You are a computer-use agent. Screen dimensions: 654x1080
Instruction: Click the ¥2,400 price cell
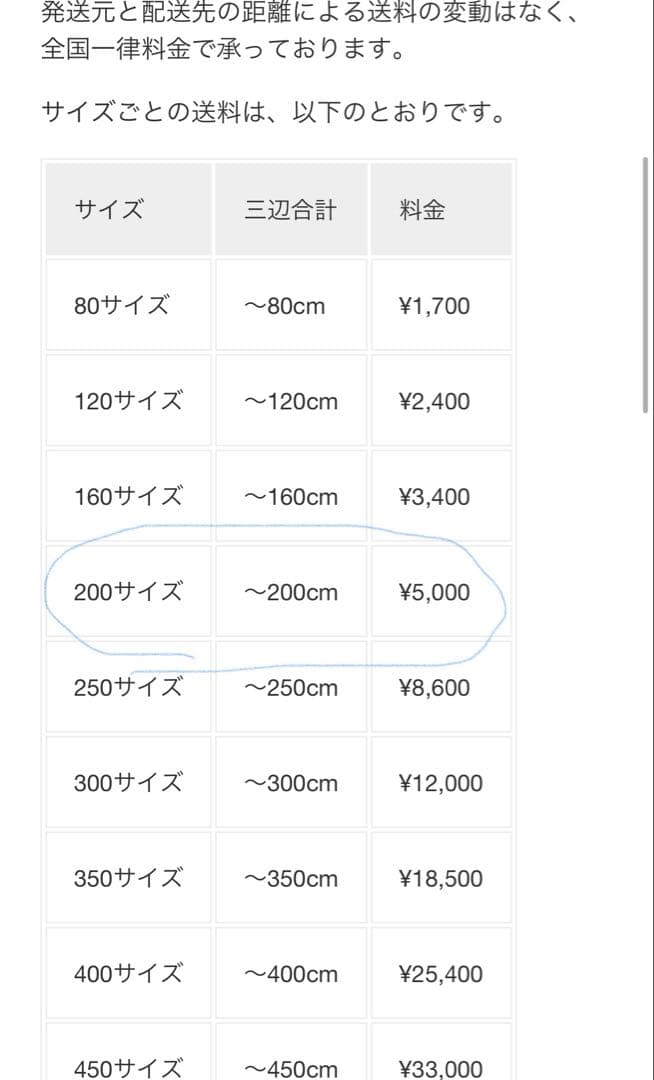[434, 402]
